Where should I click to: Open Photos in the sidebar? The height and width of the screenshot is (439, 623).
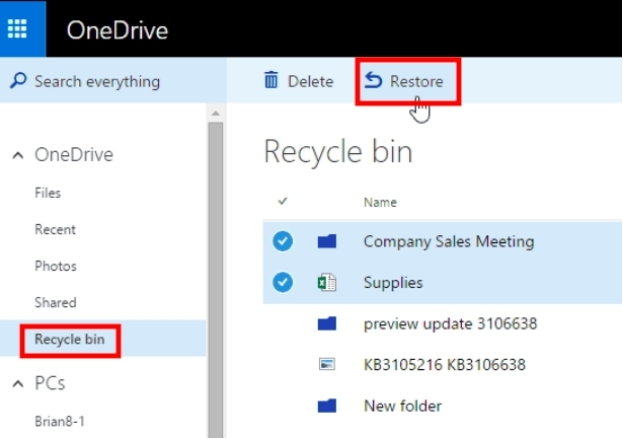pos(56,266)
